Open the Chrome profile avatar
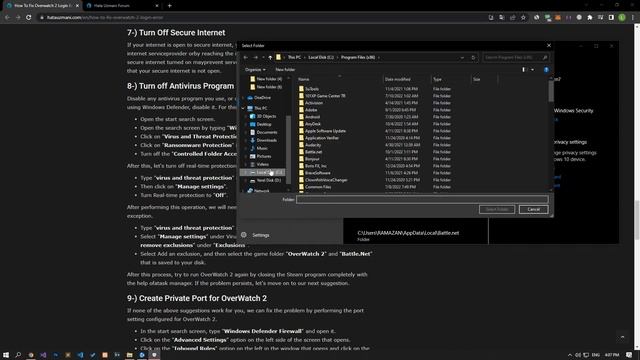640x360 pixels. tap(622, 18)
